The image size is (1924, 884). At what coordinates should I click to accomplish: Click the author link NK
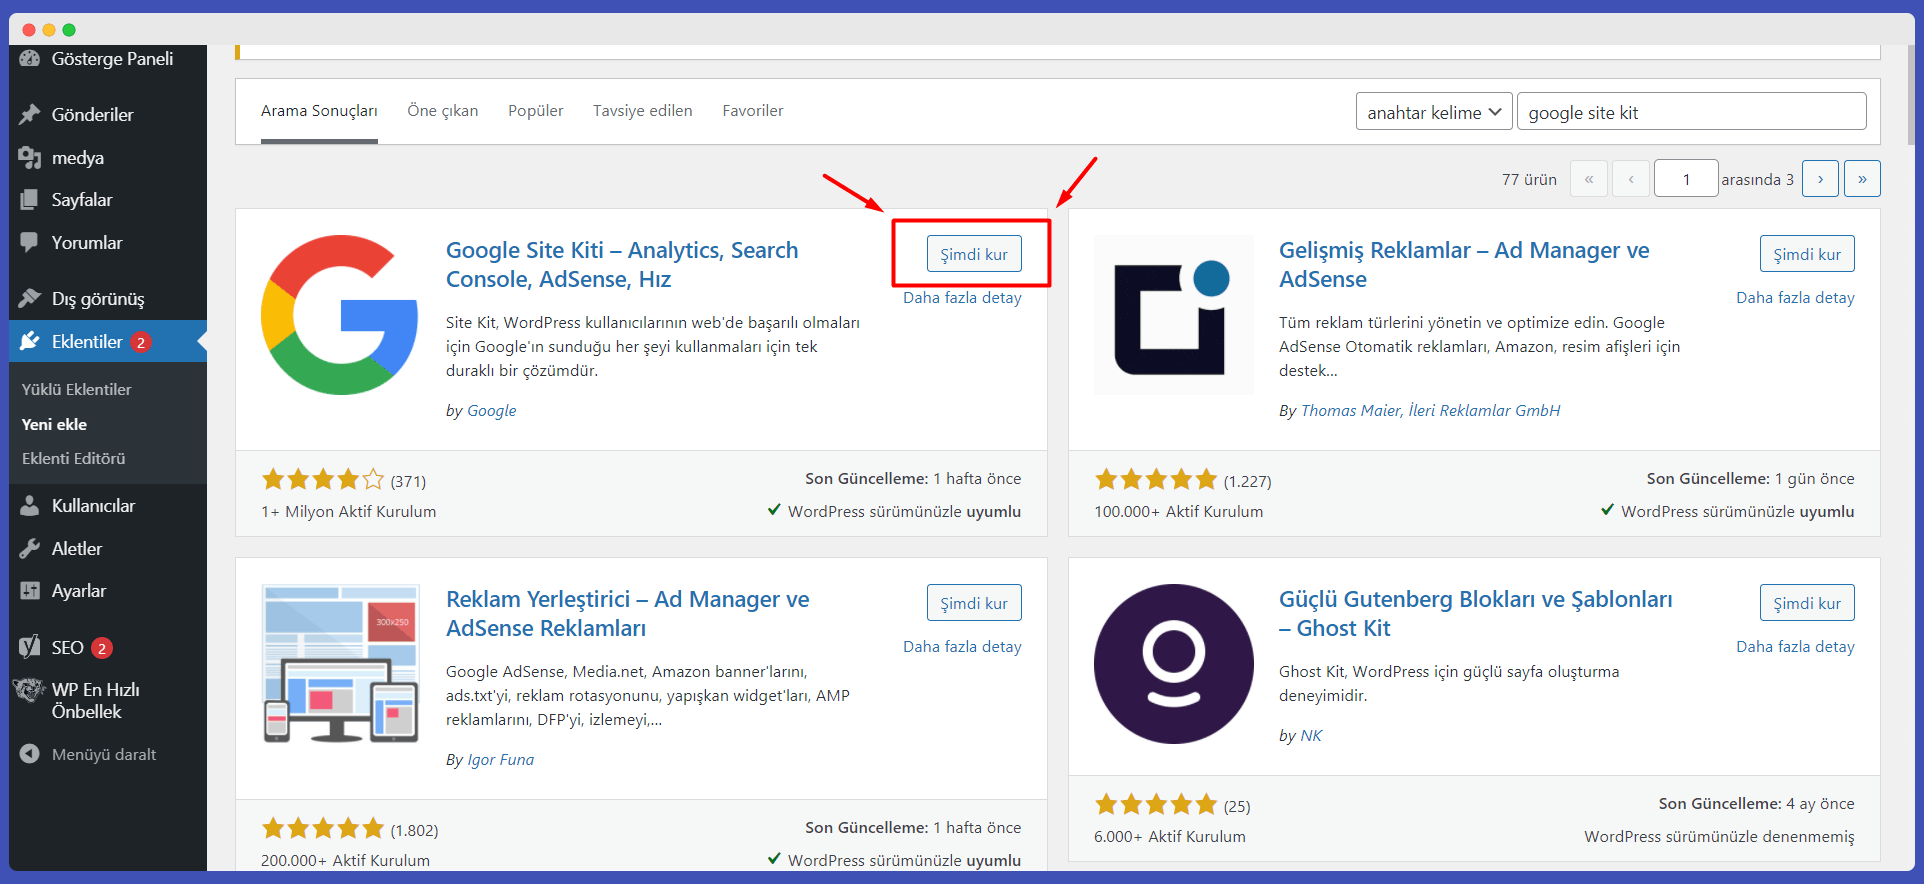point(1311,736)
